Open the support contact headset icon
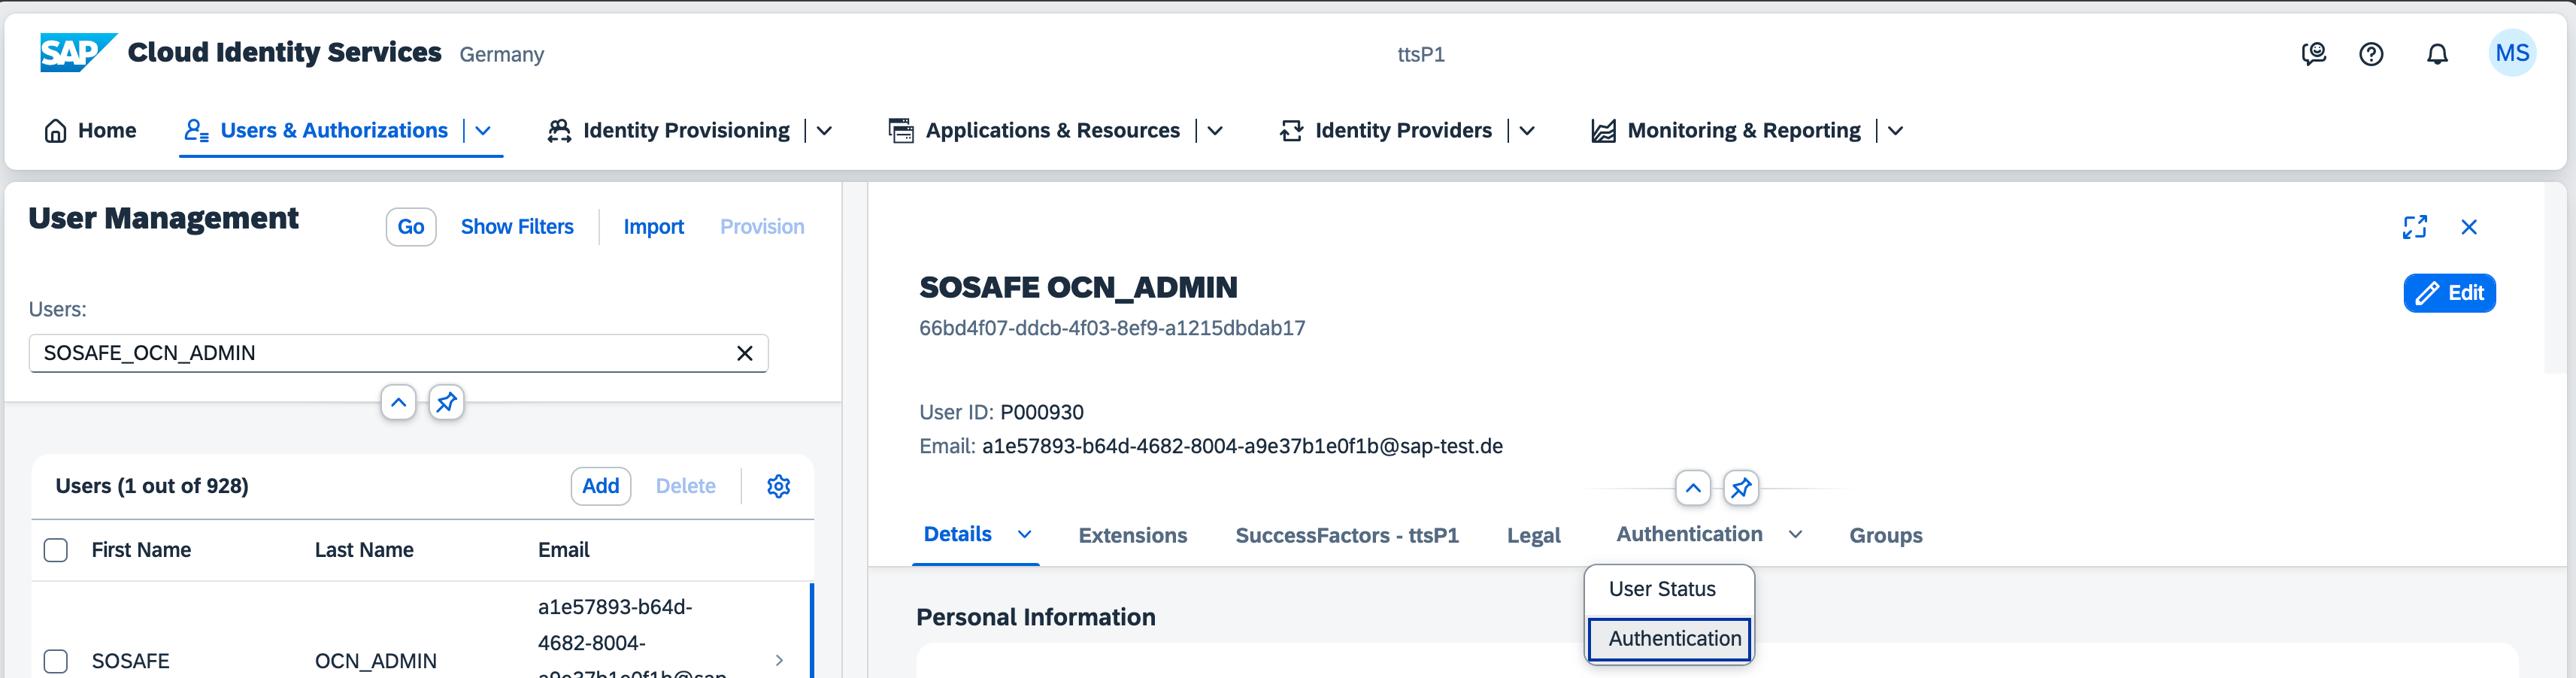2576x678 pixels. [x=2313, y=54]
